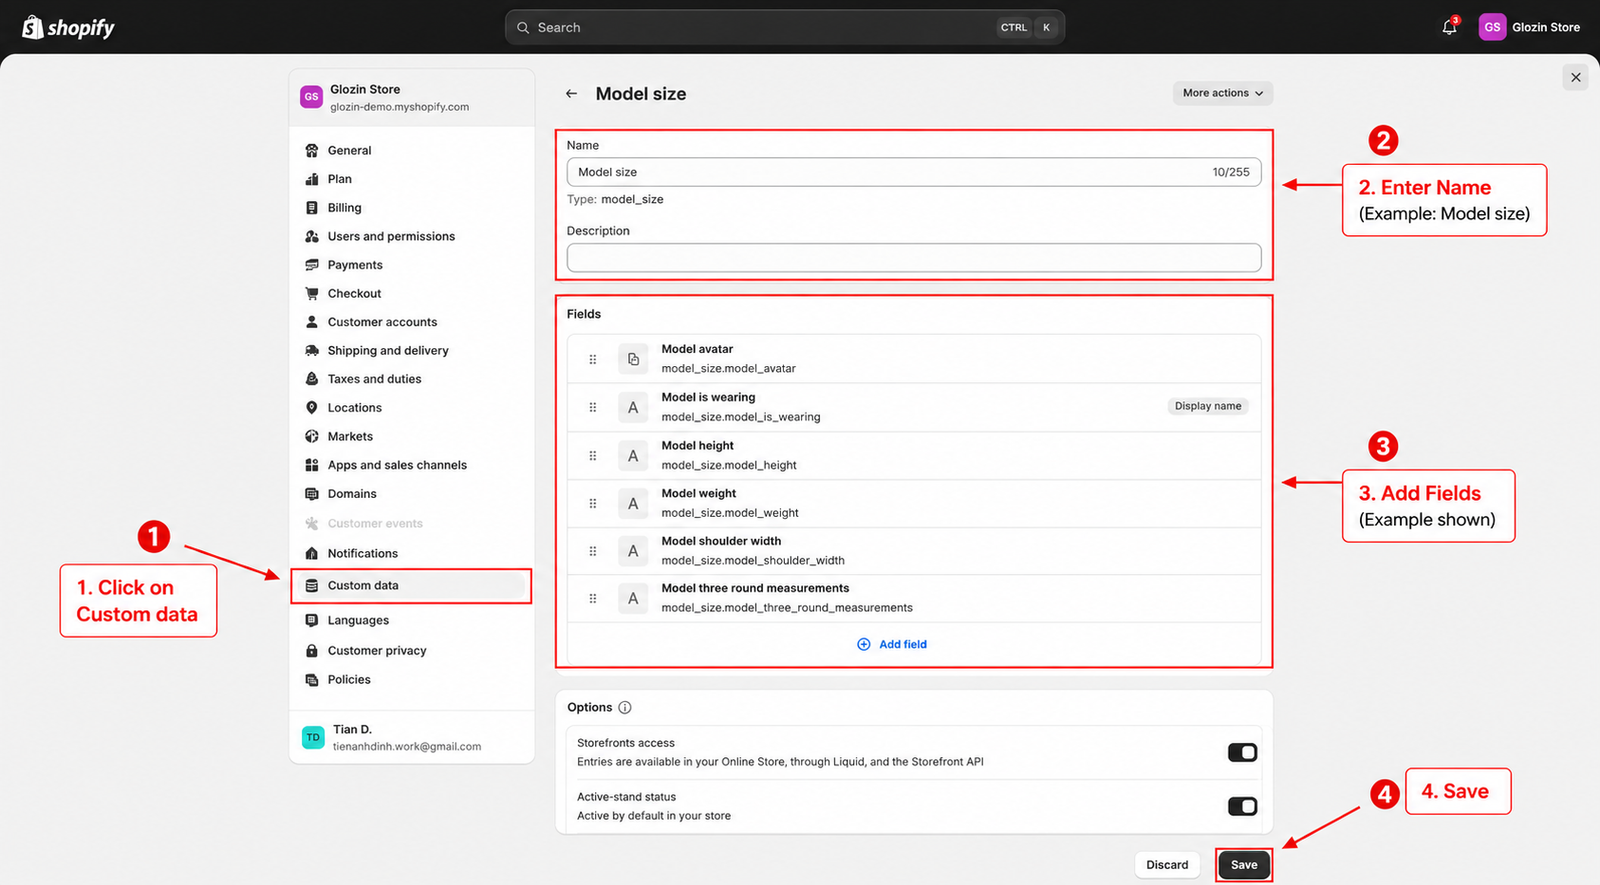Click the Languages icon

(312, 620)
